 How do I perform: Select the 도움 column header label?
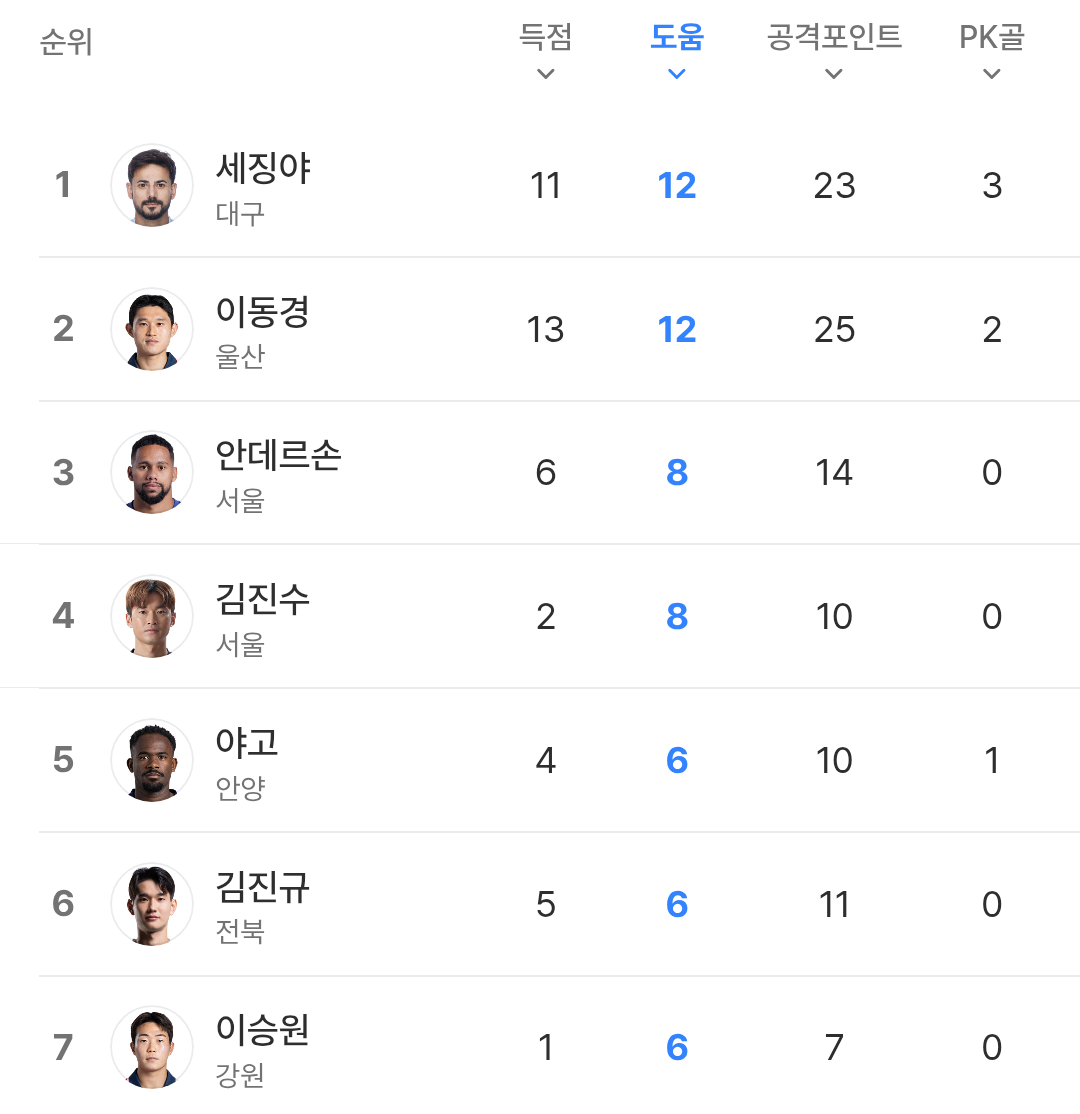click(677, 38)
